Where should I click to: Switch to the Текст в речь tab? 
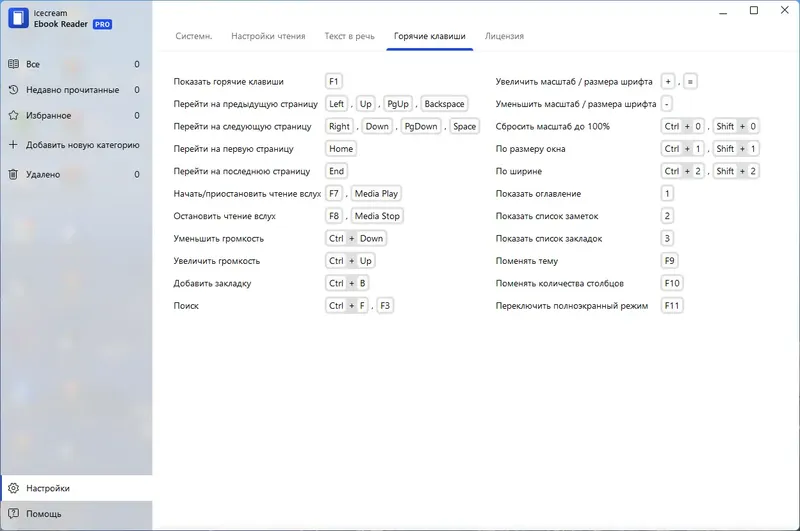pyautogui.click(x=349, y=36)
